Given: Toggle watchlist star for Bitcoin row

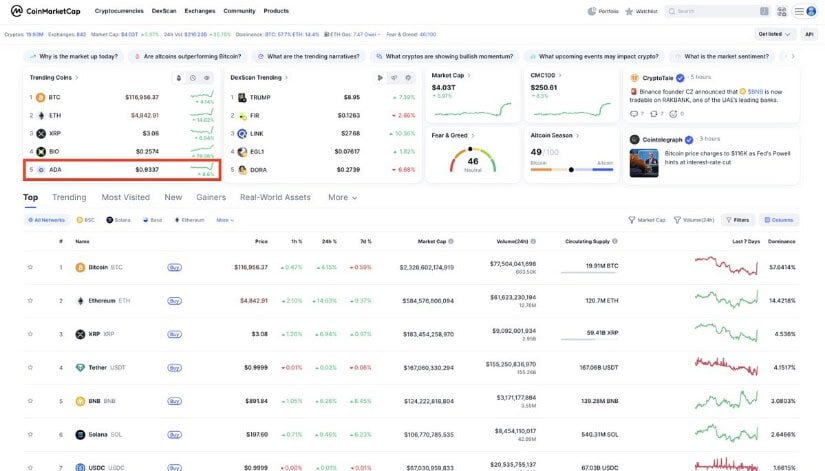Looking at the screenshot, I should coord(30,267).
